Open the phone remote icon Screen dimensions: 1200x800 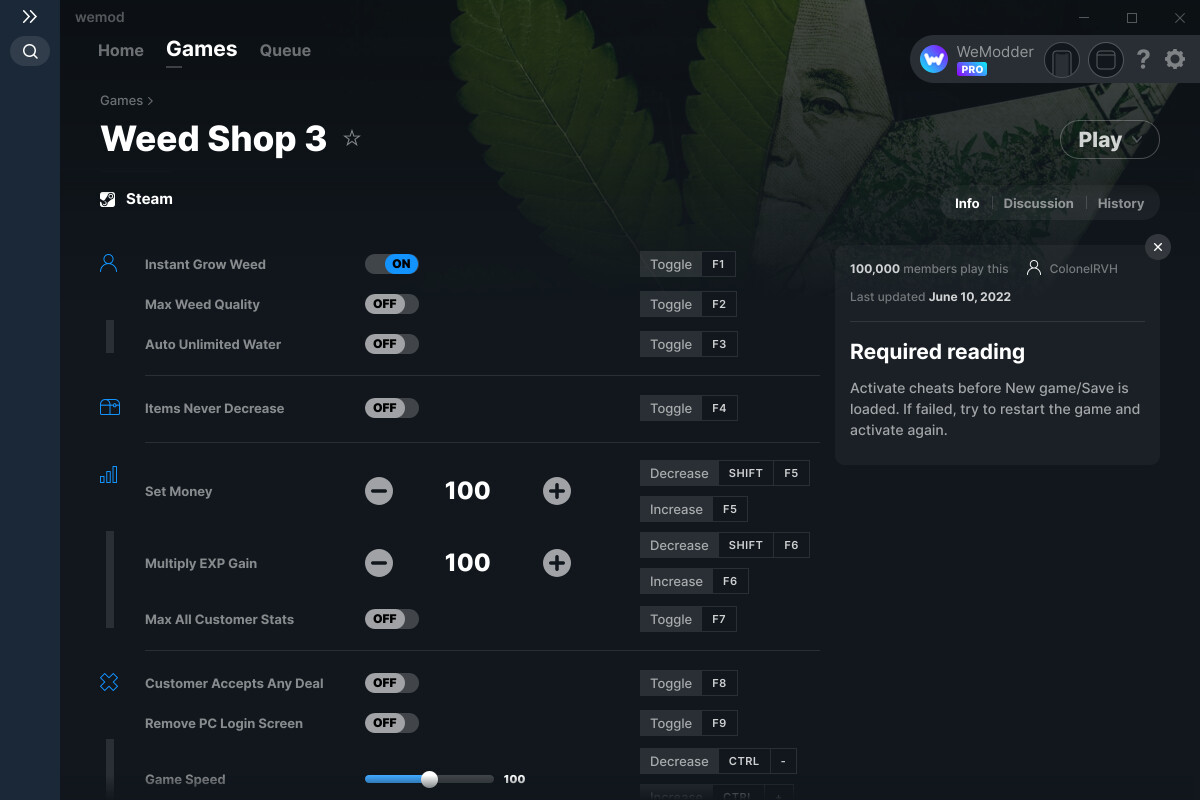pos(1062,61)
